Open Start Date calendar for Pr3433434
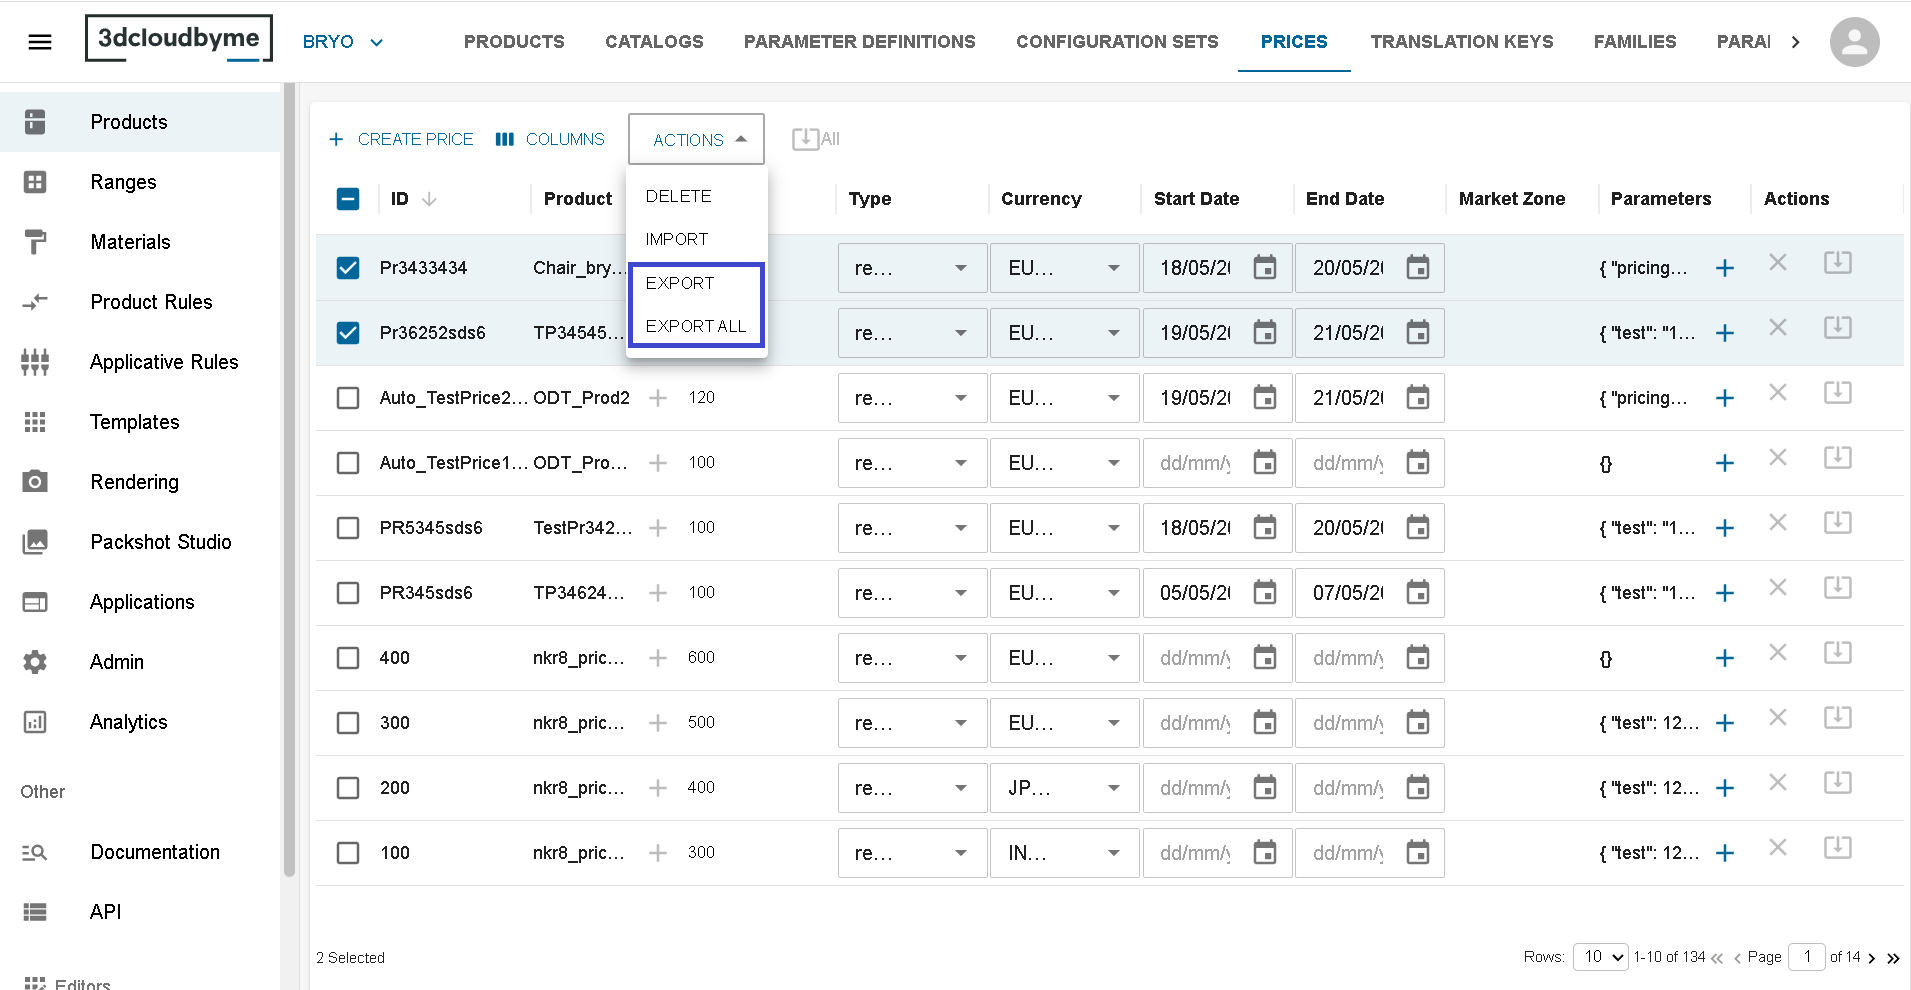The width and height of the screenshot is (1911, 990). pyautogui.click(x=1265, y=267)
